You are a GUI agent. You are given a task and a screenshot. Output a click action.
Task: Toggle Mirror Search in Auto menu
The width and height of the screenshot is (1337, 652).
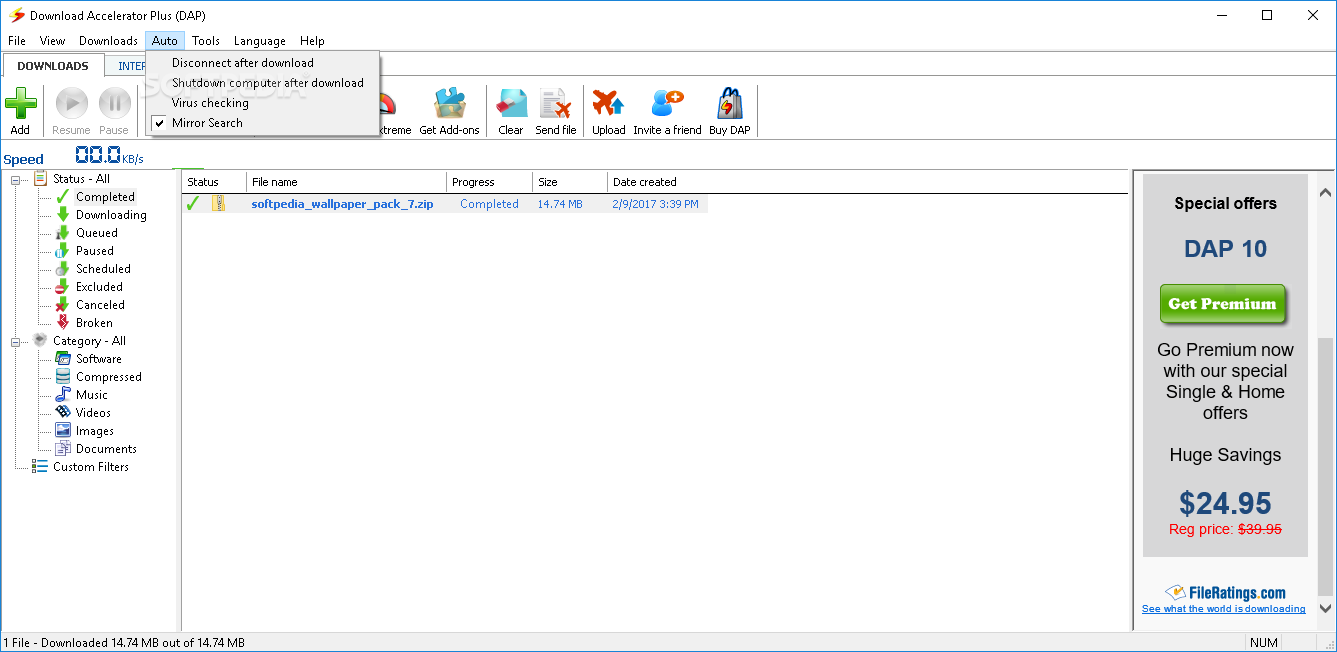262,123
